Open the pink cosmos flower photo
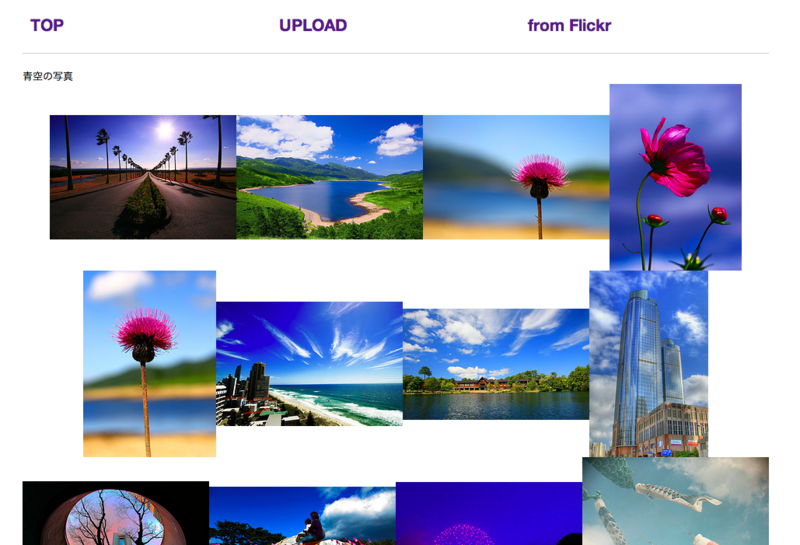800x545 pixels. (676, 177)
